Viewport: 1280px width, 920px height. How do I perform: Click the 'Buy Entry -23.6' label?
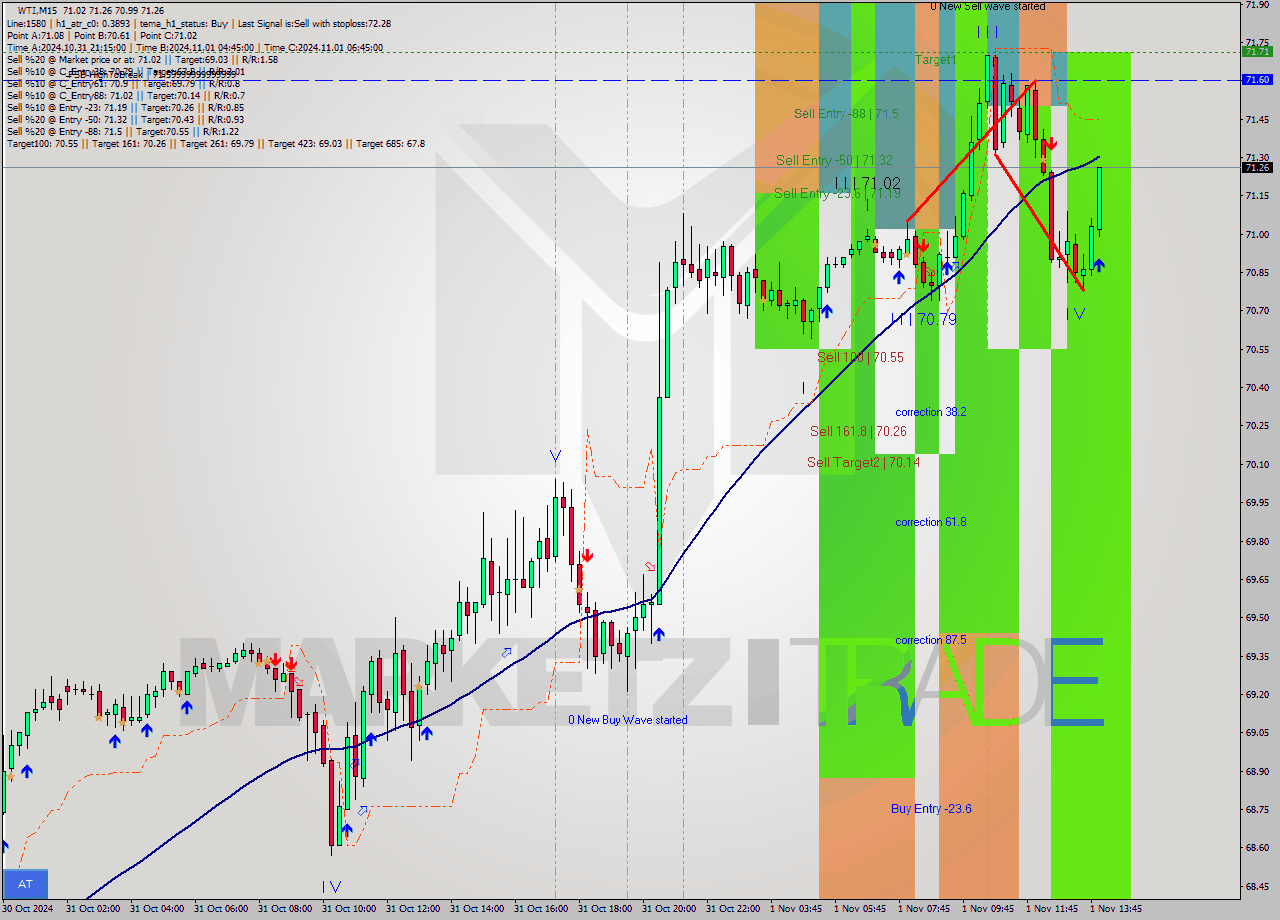pos(931,808)
